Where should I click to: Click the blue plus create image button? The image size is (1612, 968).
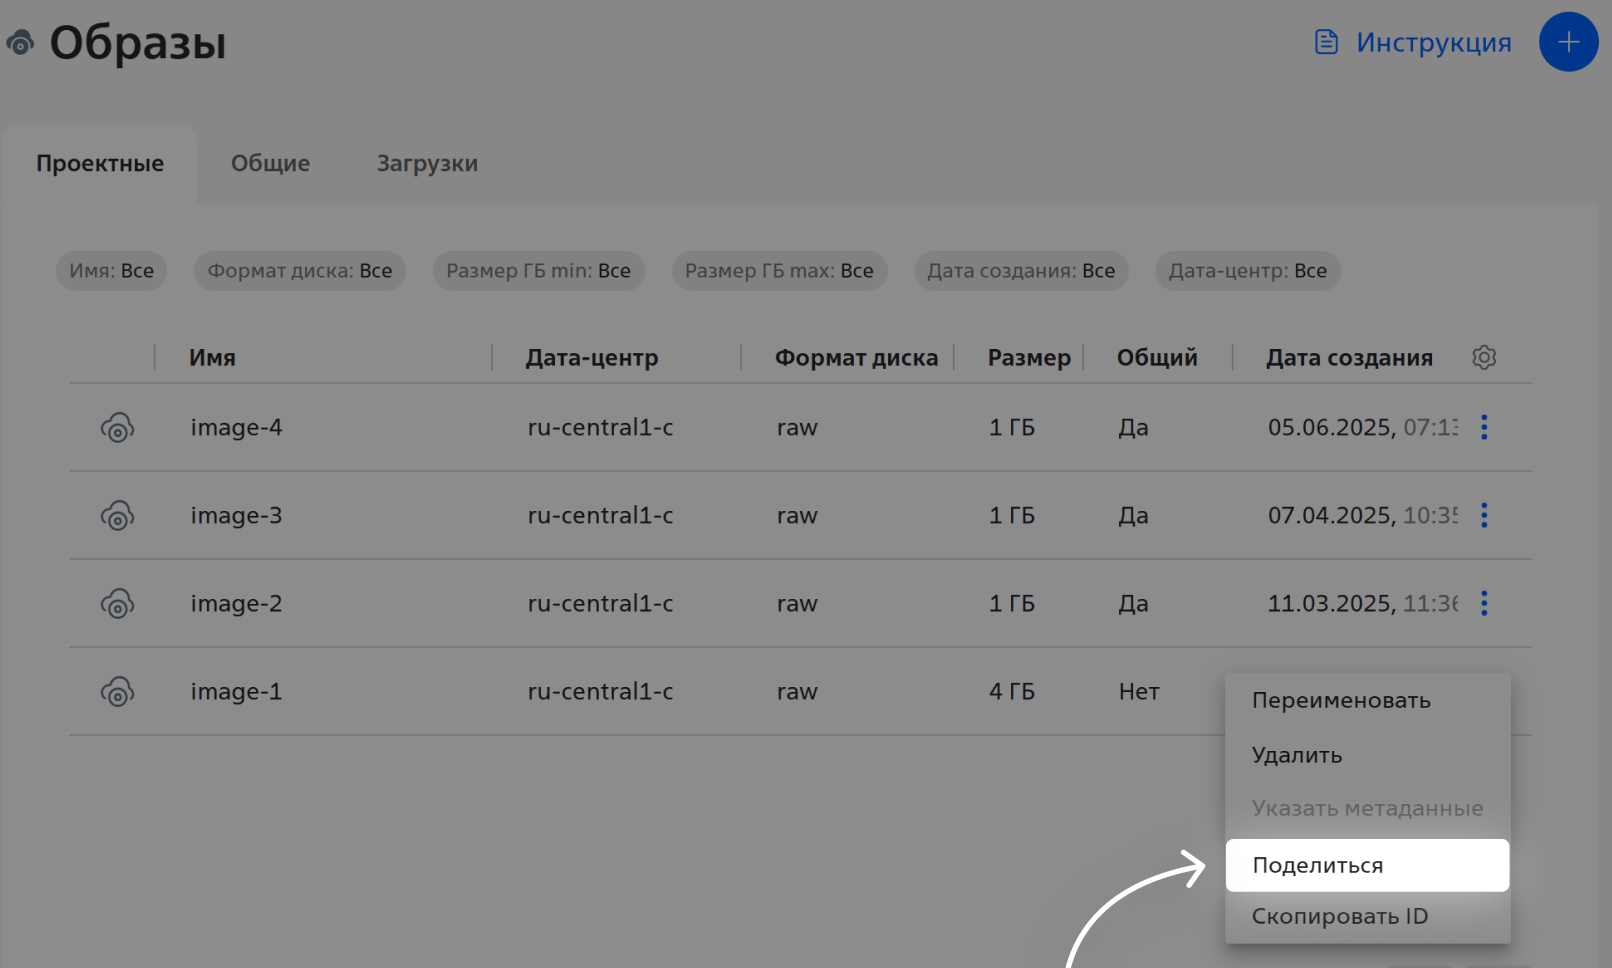pyautogui.click(x=1568, y=42)
